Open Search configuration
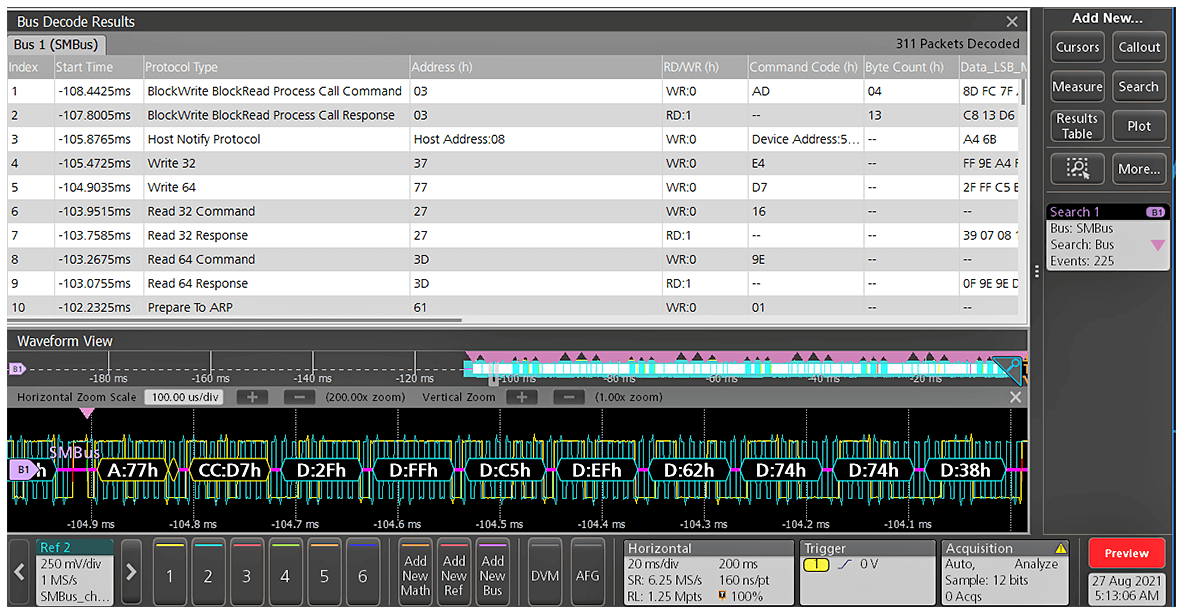Screen dimensions: 1181x614 coord(1139,87)
